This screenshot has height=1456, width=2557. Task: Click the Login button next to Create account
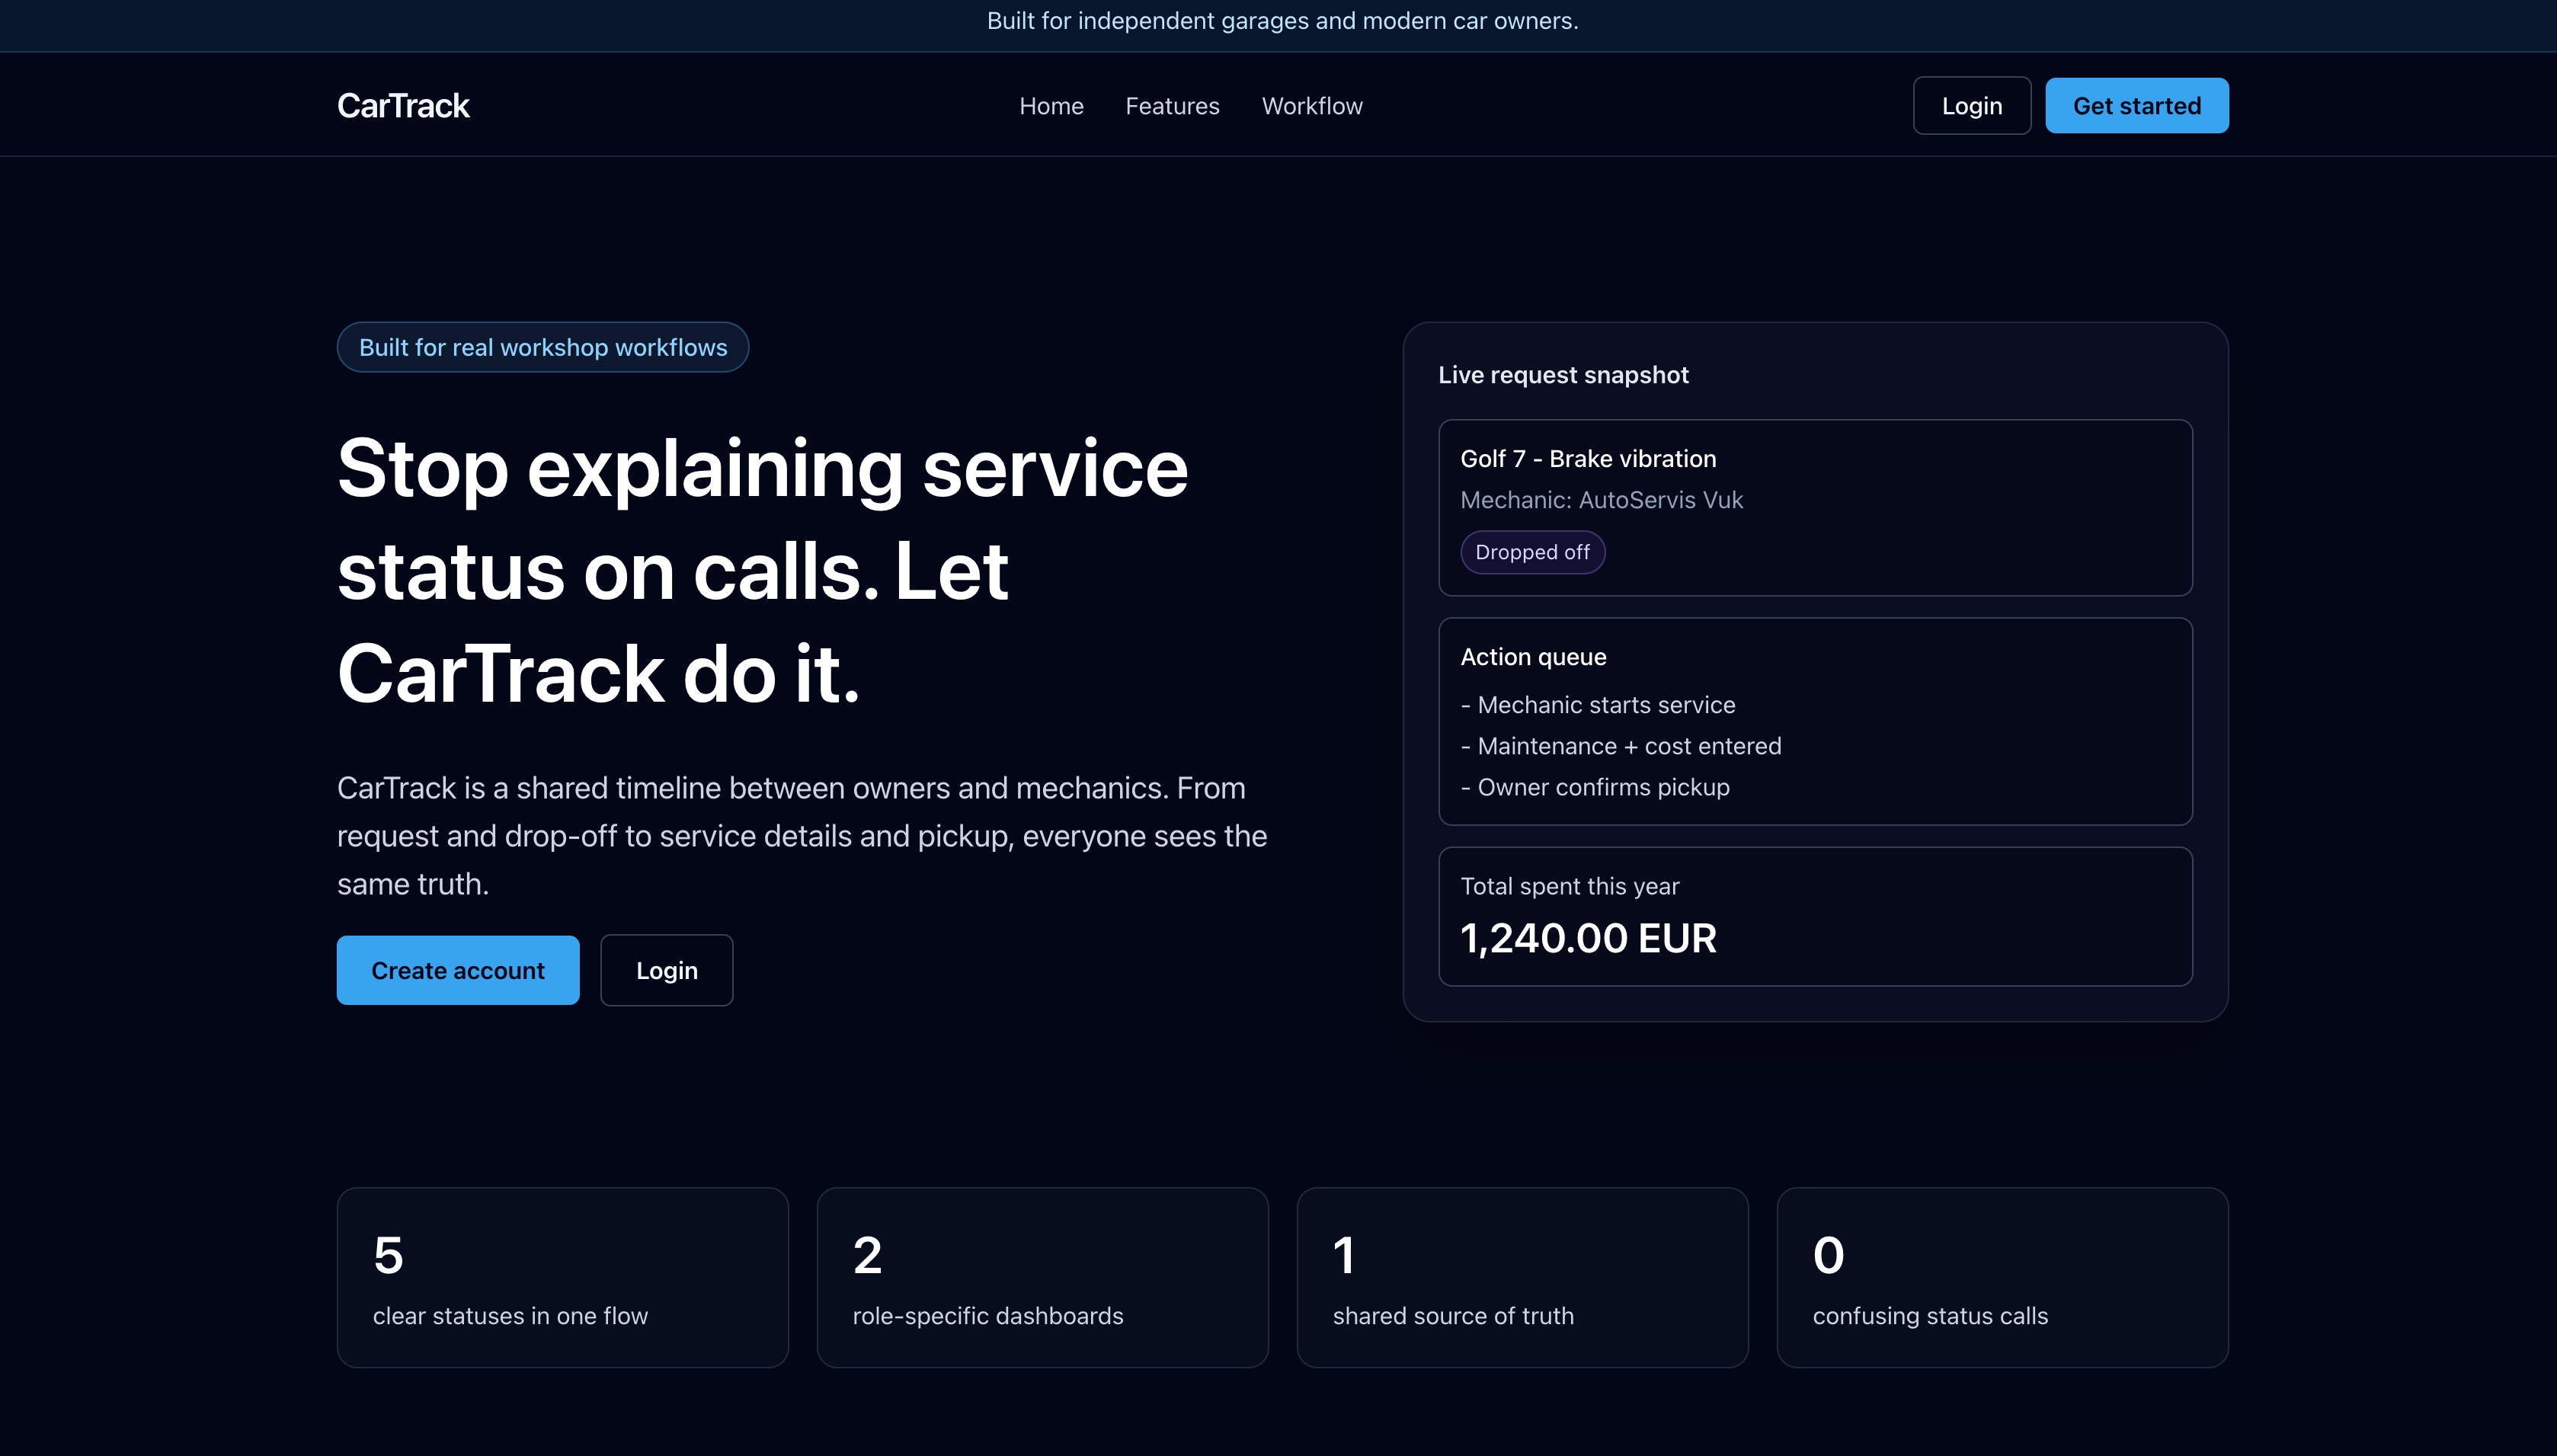point(666,969)
